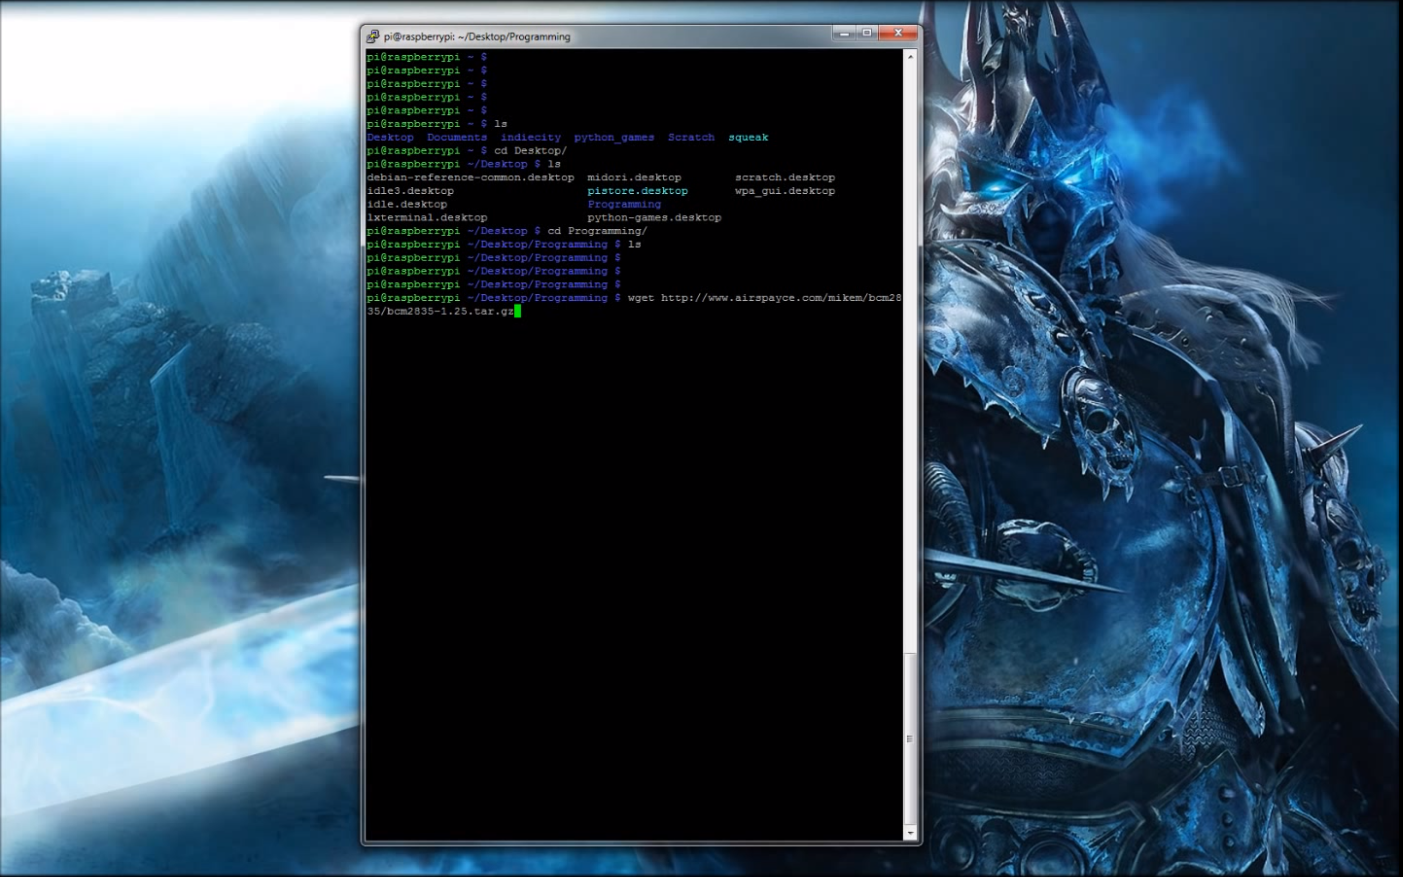The height and width of the screenshot is (877, 1403).
Task: Click 'scratch.desktop' file name
Action: (x=785, y=177)
